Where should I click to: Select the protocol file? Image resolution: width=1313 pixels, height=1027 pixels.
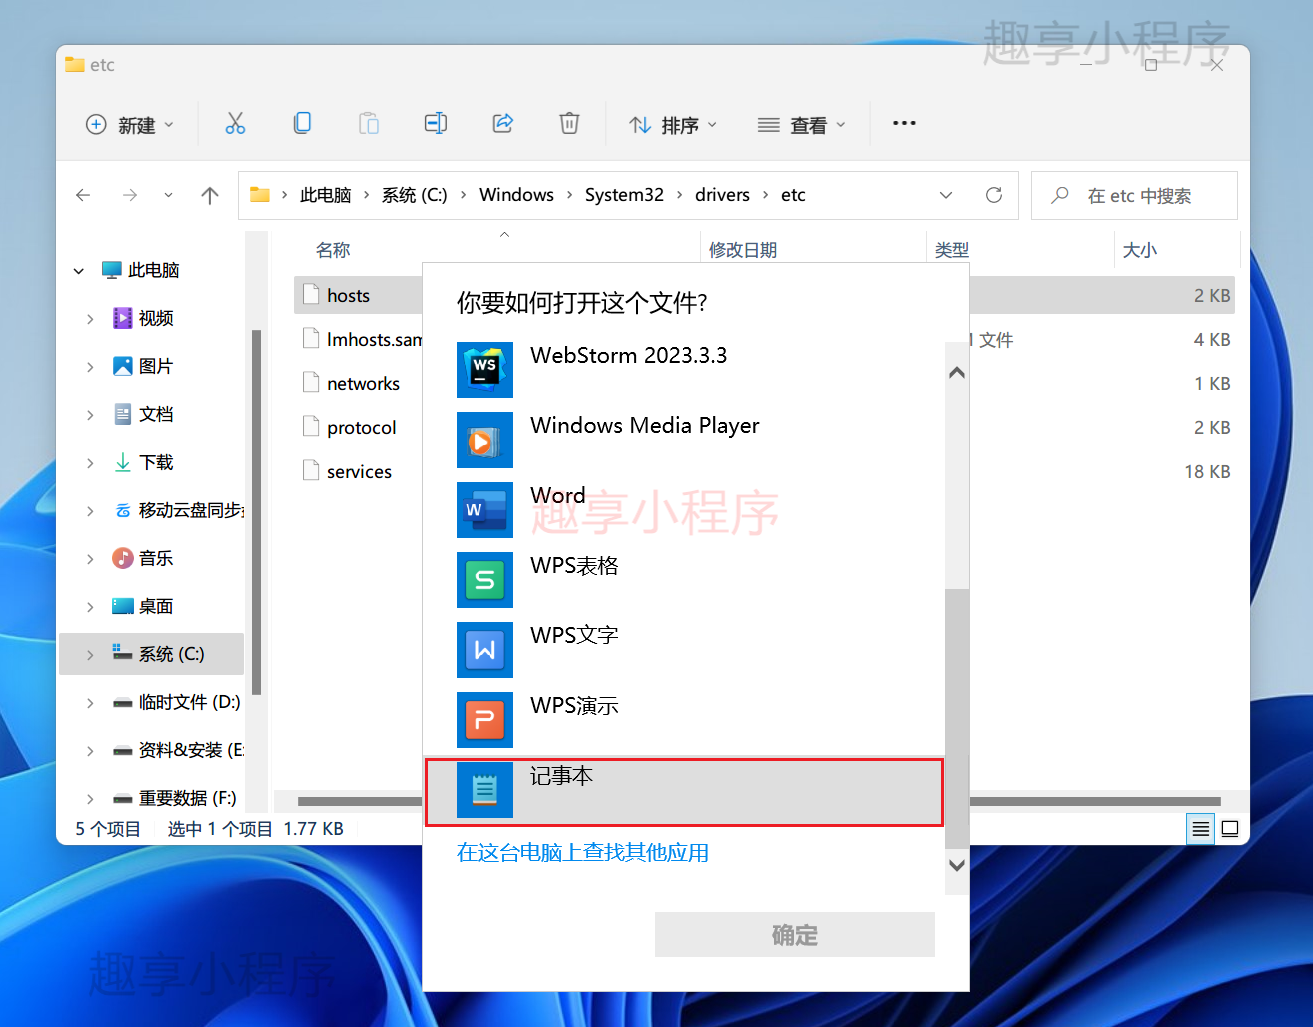tap(350, 427)
